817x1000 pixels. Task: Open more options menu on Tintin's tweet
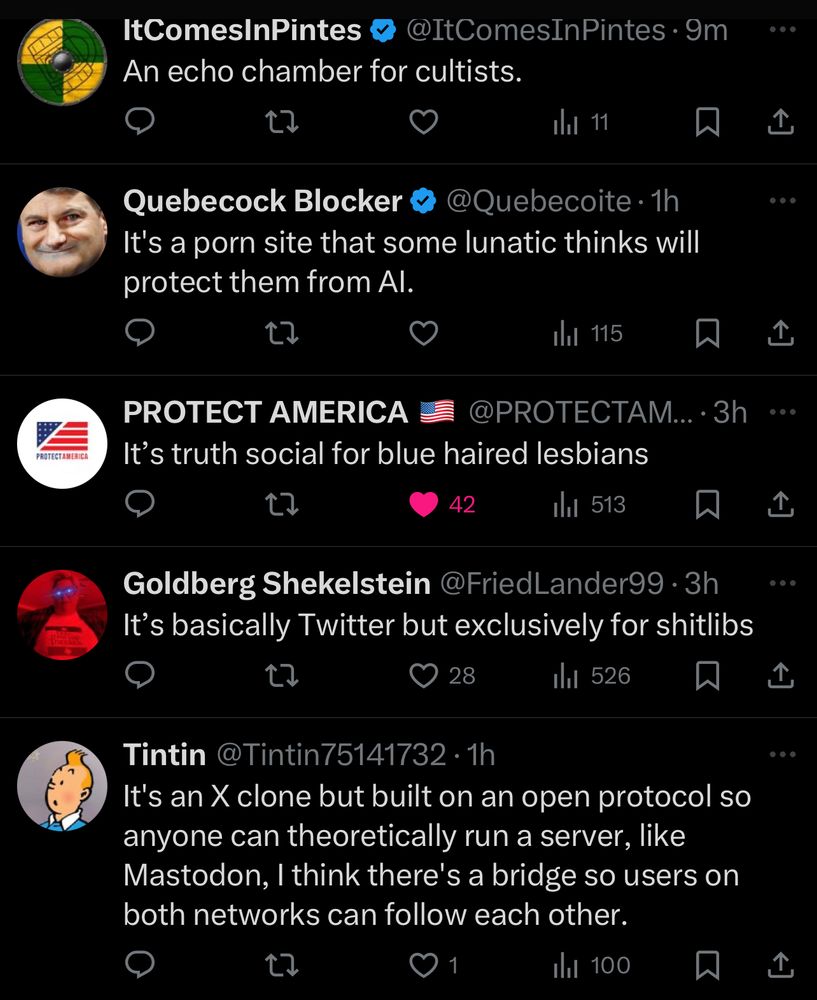783,754
